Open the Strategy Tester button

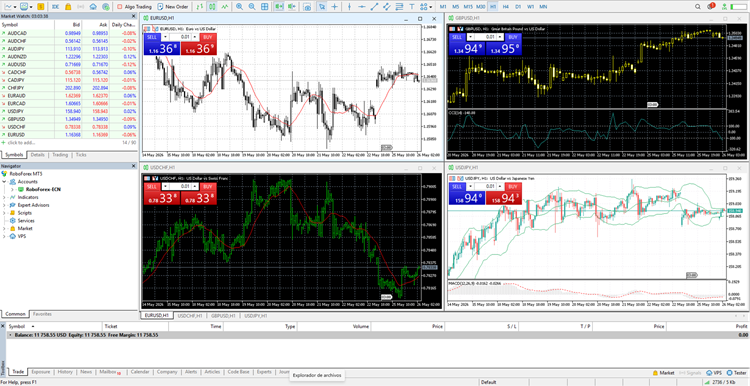737,373
